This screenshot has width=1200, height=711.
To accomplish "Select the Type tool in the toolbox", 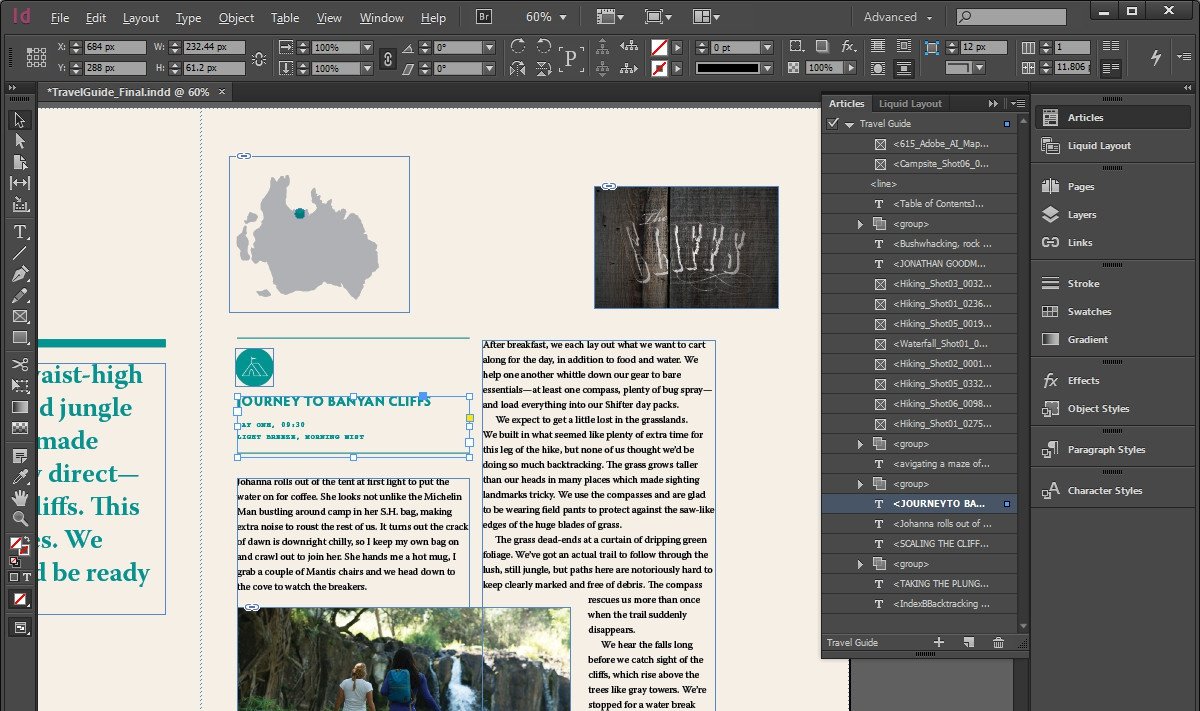I will click(20, 232).
